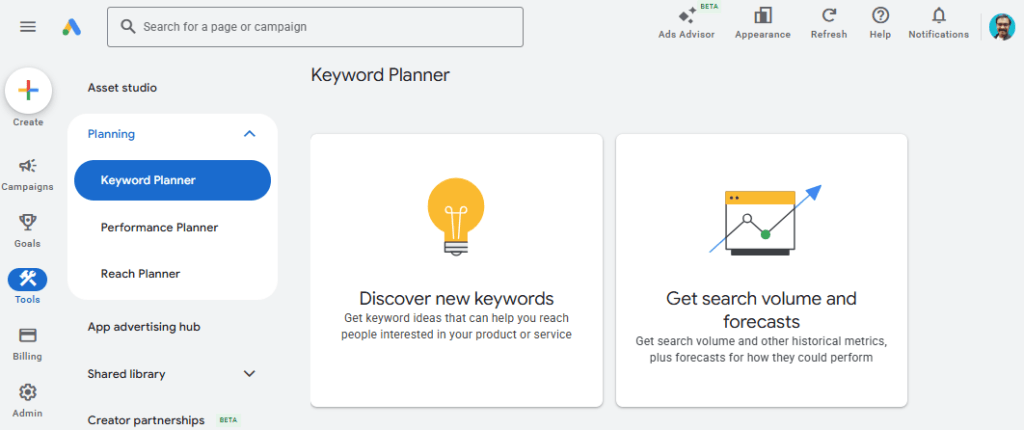
Task: Open Shared library item
Action: [126, 374]
